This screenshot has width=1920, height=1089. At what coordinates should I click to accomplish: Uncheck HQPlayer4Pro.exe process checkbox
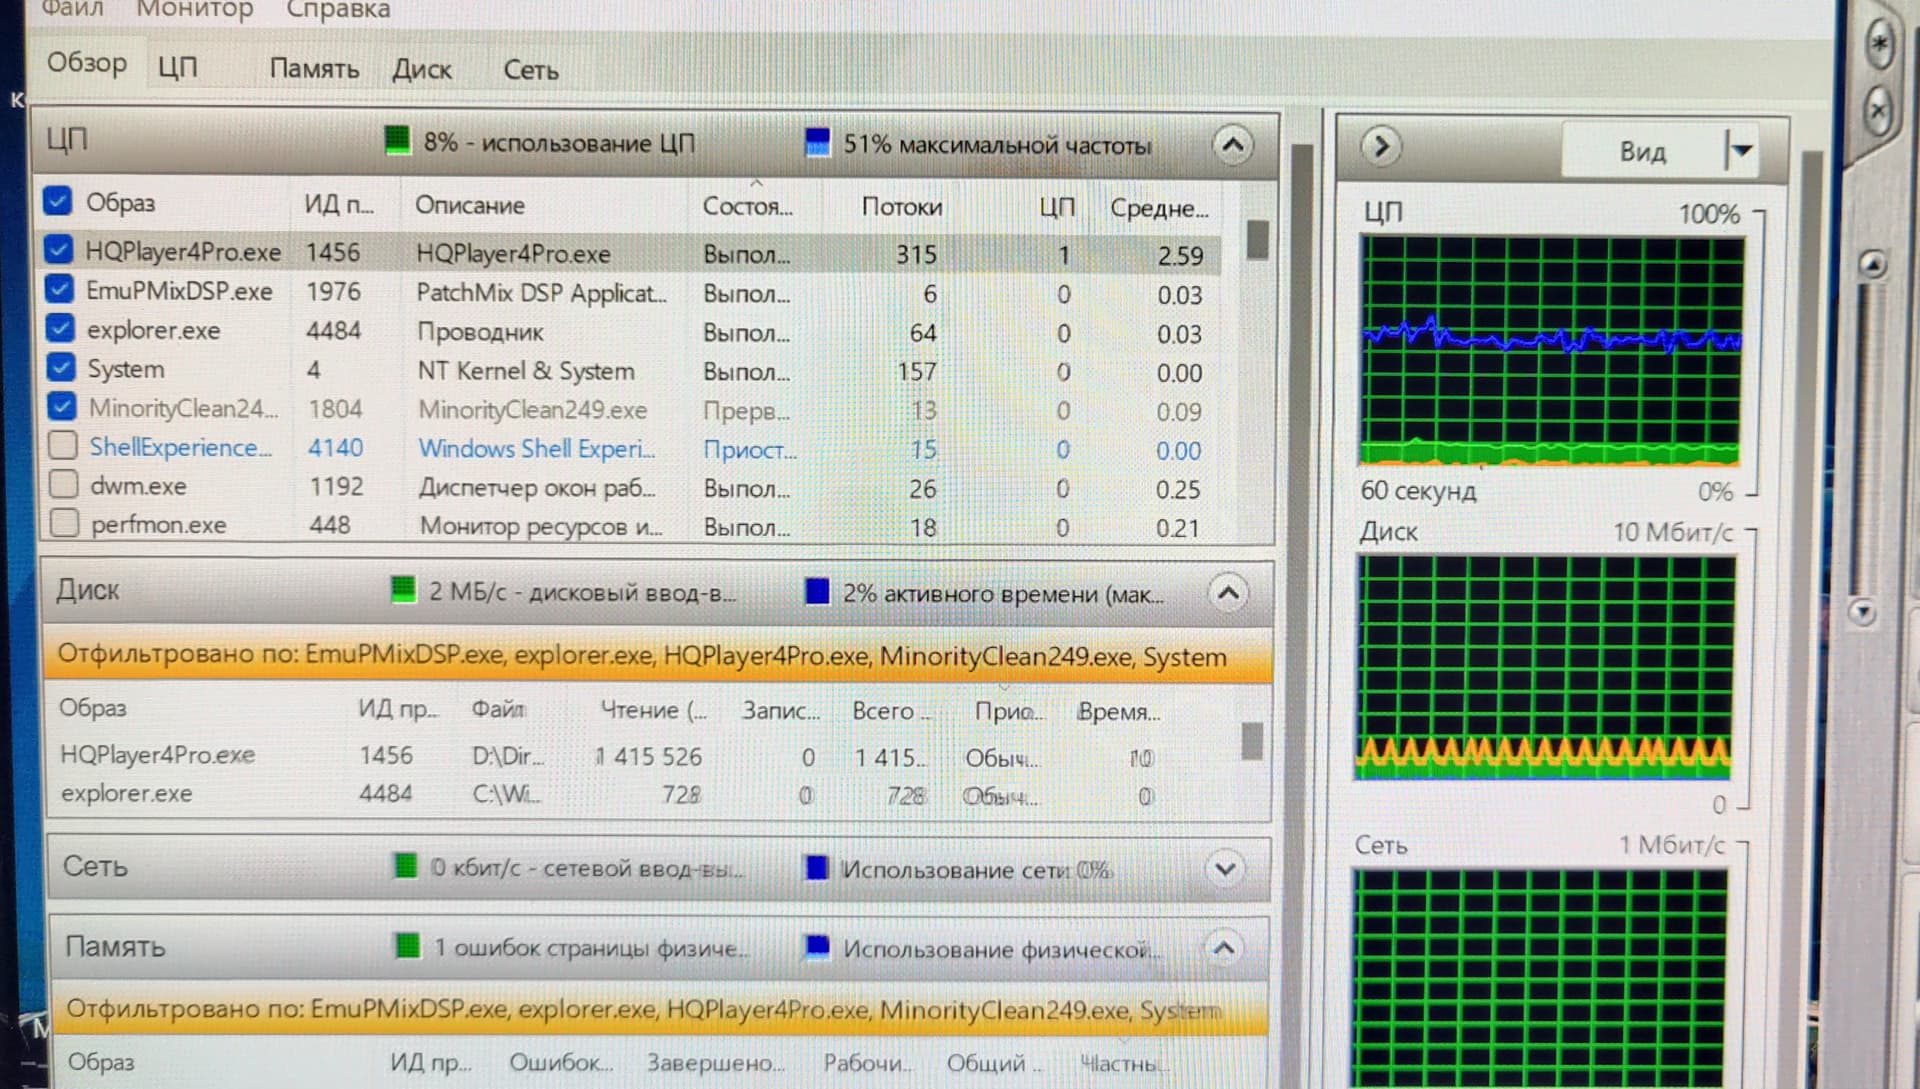[58, 250]
